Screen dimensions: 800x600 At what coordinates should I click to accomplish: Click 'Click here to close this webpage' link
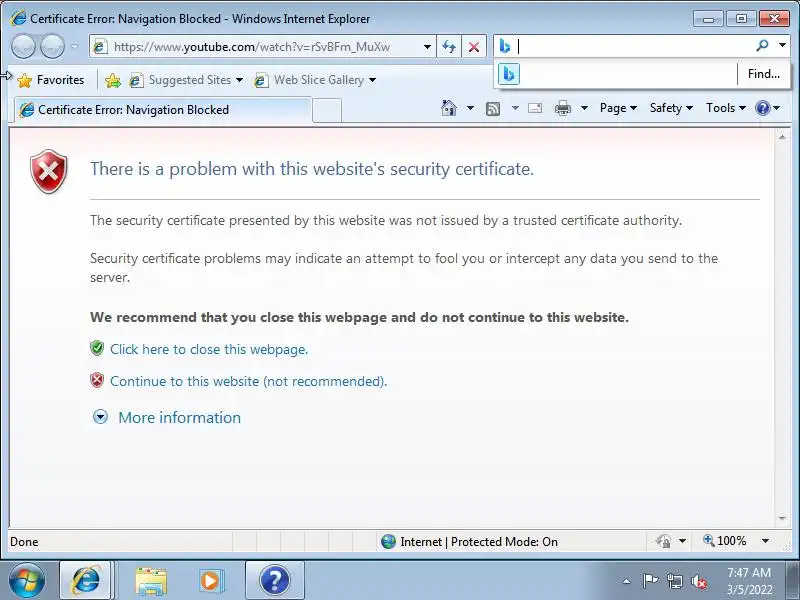point(209,349)
